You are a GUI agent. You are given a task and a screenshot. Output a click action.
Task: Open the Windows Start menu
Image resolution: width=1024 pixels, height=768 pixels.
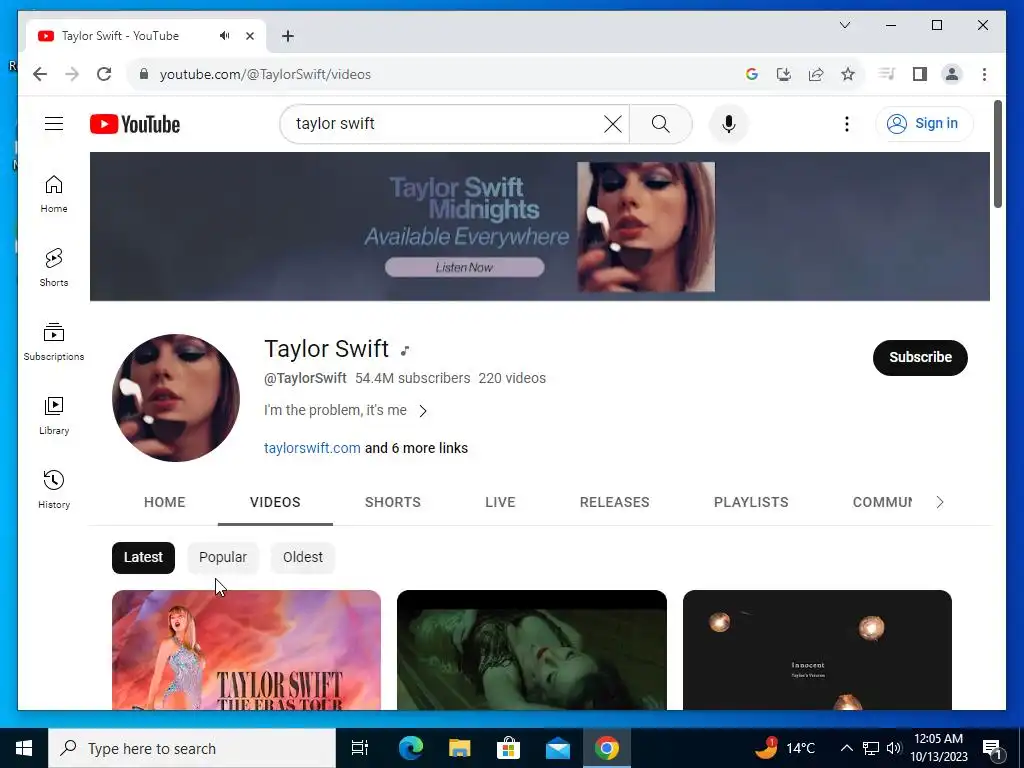pos(24,748)
